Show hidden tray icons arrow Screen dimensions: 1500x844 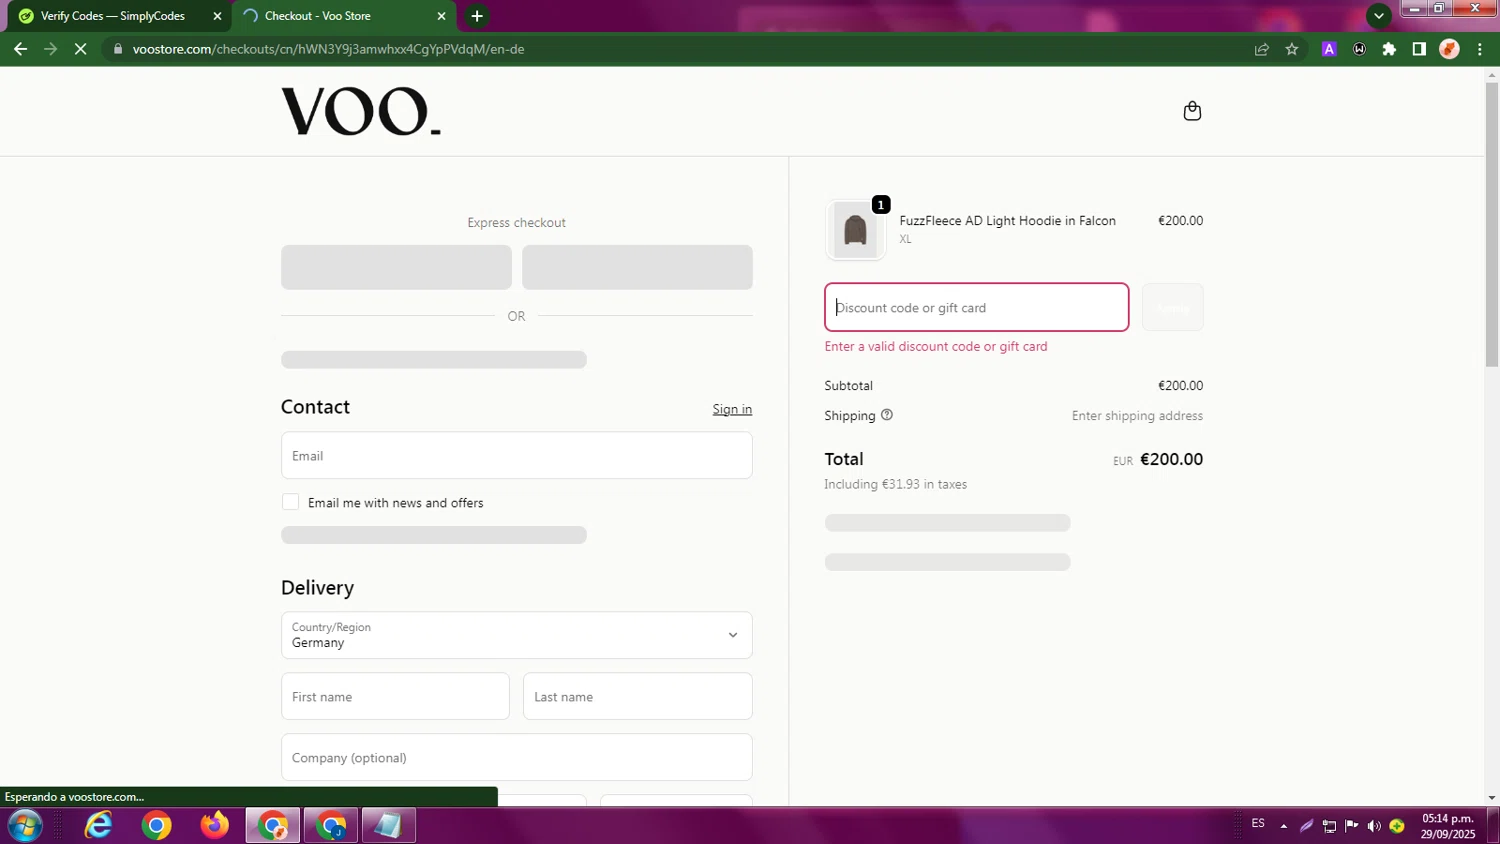click(1284, 826)
